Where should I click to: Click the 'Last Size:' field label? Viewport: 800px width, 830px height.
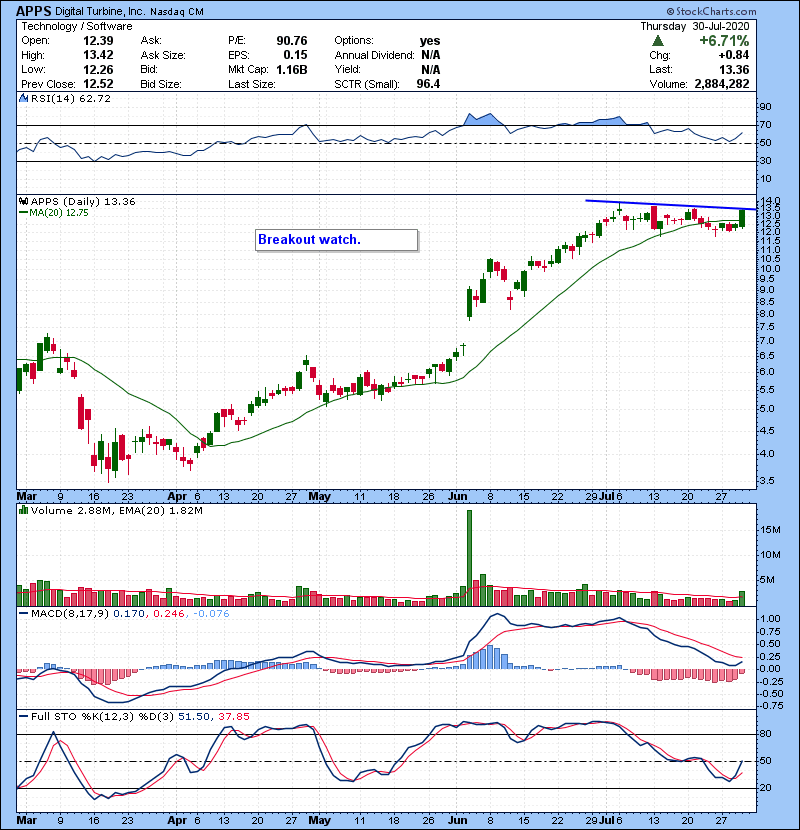pyautogui.click(x=251, y=84)
